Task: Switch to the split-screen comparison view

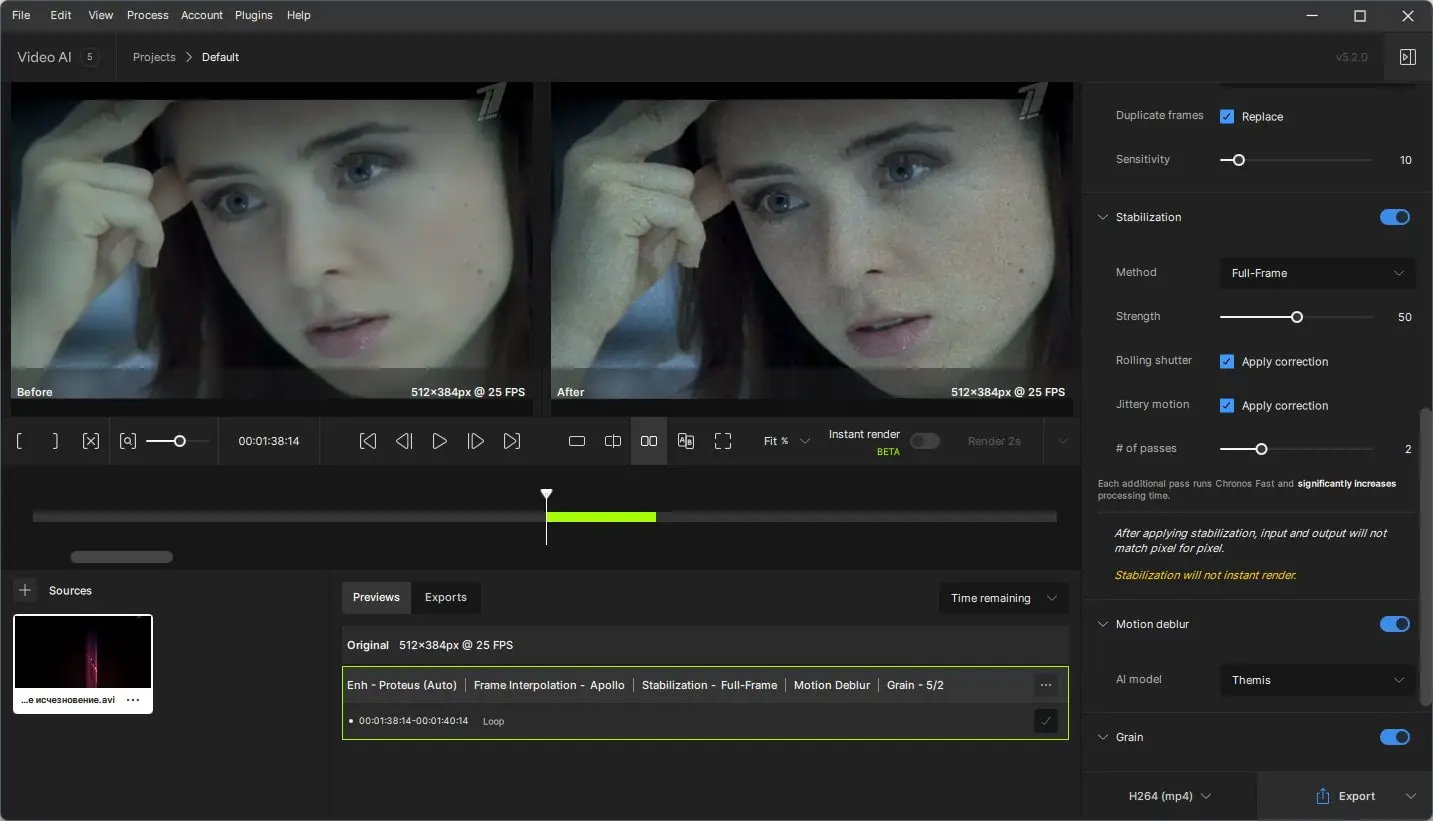Action: tap(612, 440)
